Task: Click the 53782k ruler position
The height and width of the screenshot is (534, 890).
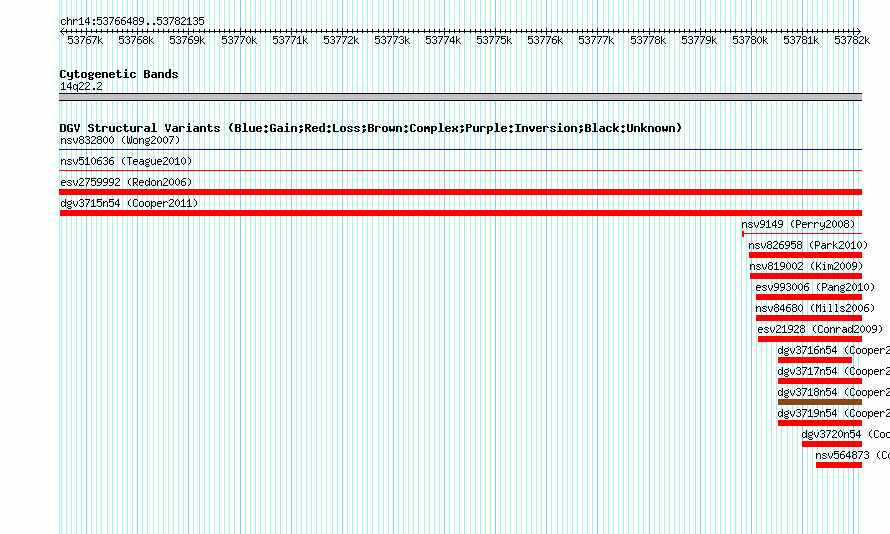Action: point(853,40)
